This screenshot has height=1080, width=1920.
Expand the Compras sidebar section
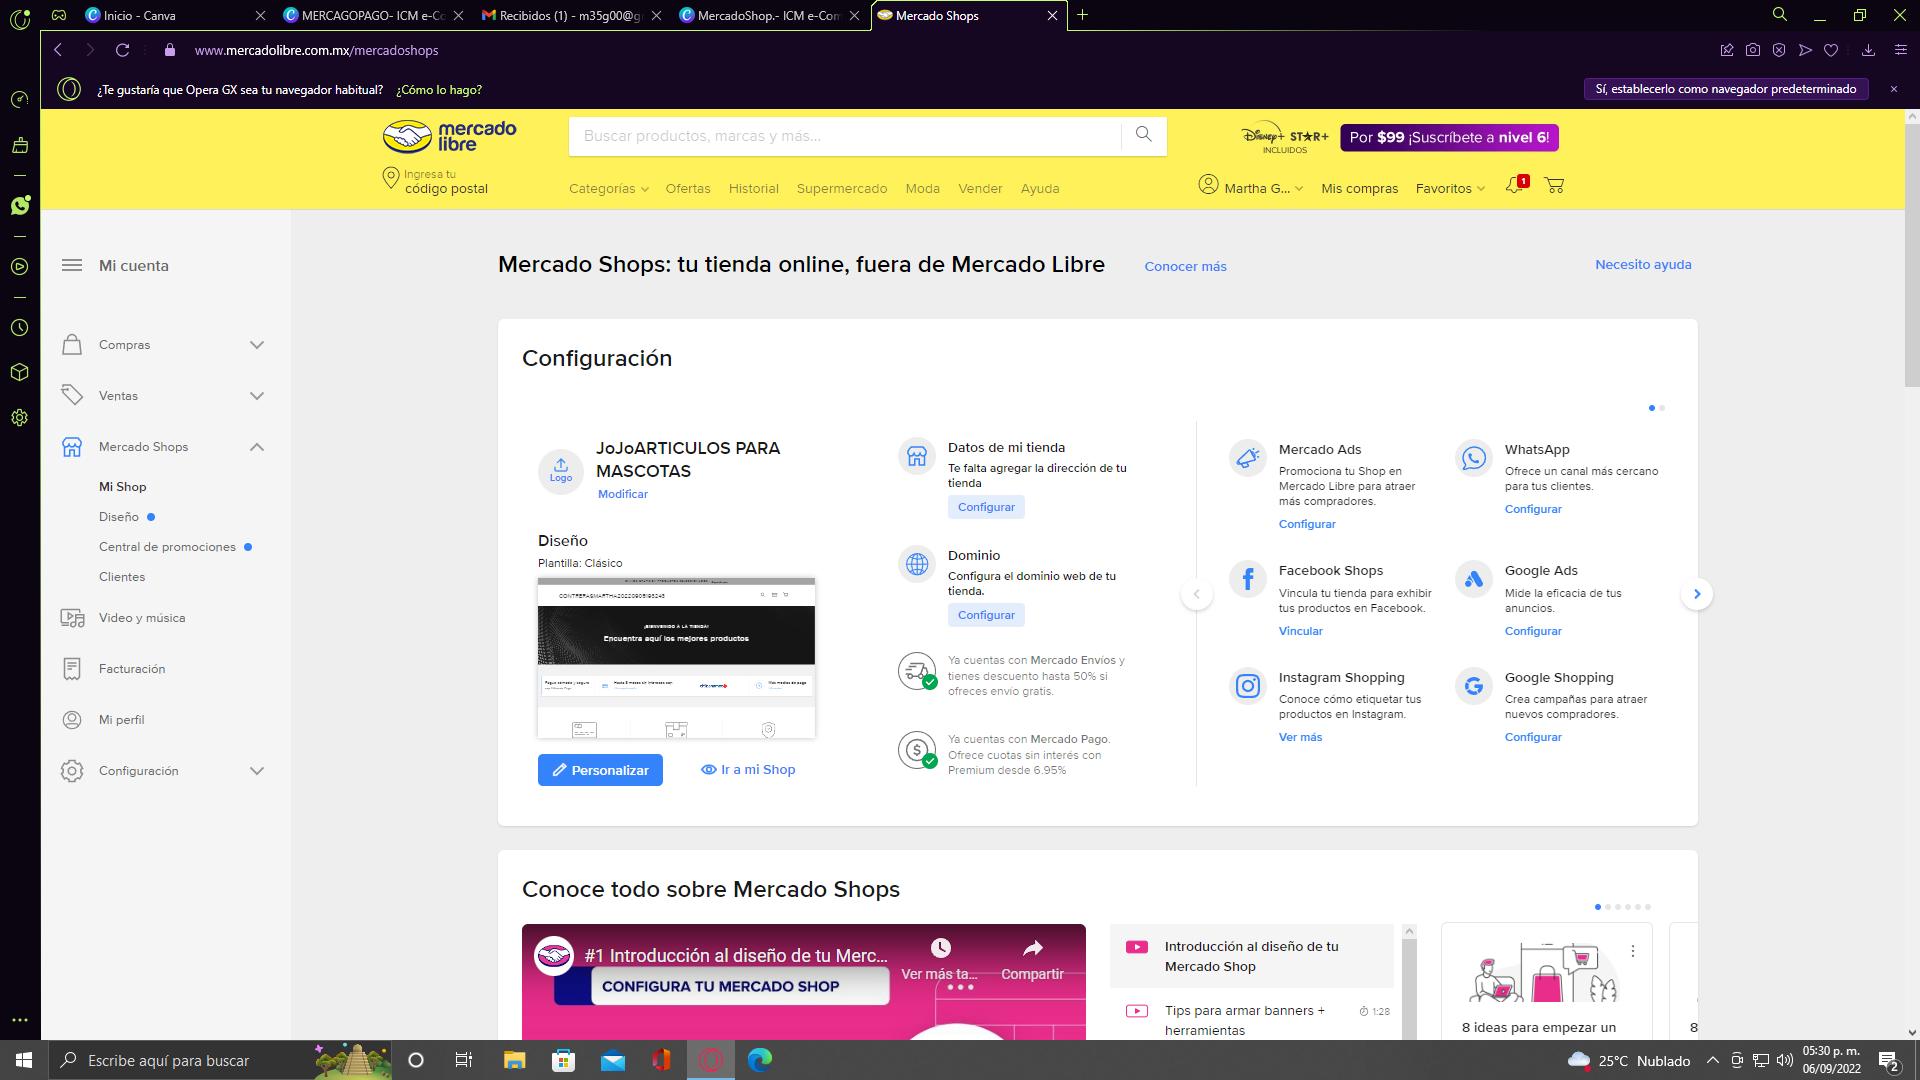256,345
